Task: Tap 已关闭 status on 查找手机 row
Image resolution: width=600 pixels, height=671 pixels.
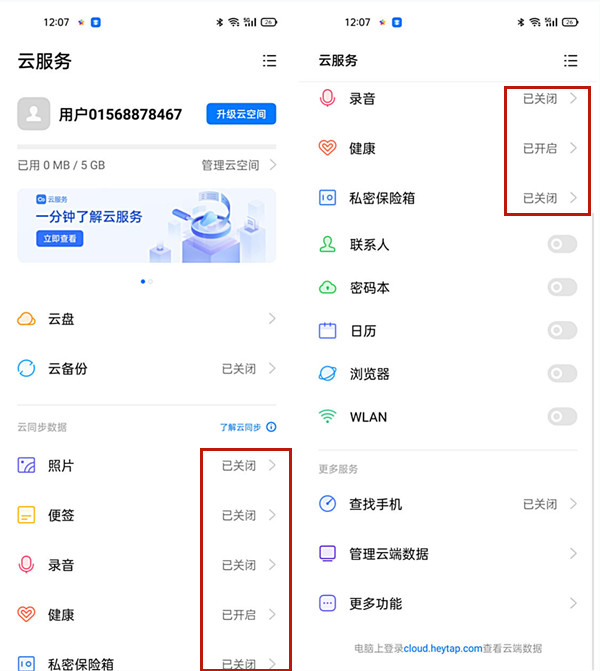Action: pyautogui.click(x=540, y=504)
